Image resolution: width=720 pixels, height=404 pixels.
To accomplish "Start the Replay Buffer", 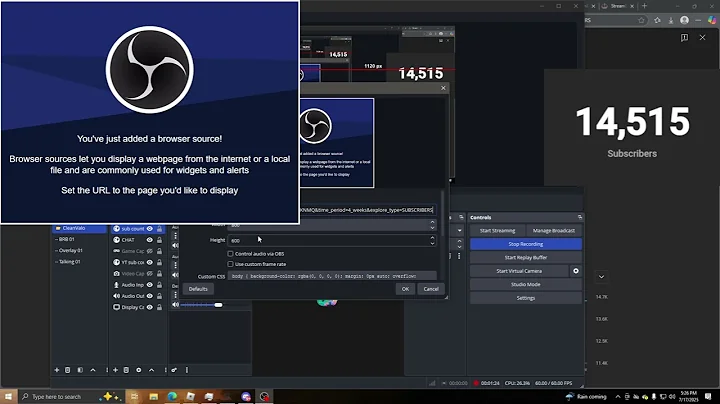I will tap(526, 258).
